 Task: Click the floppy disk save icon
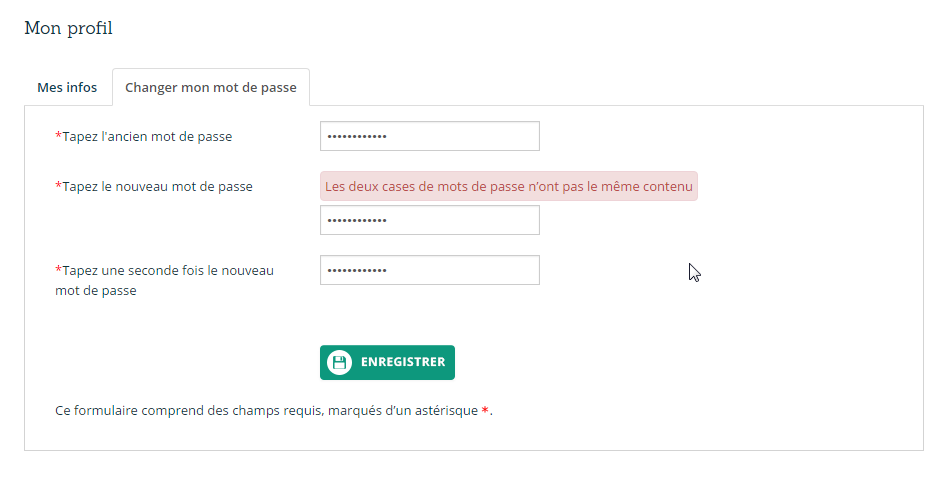[340, 362]
